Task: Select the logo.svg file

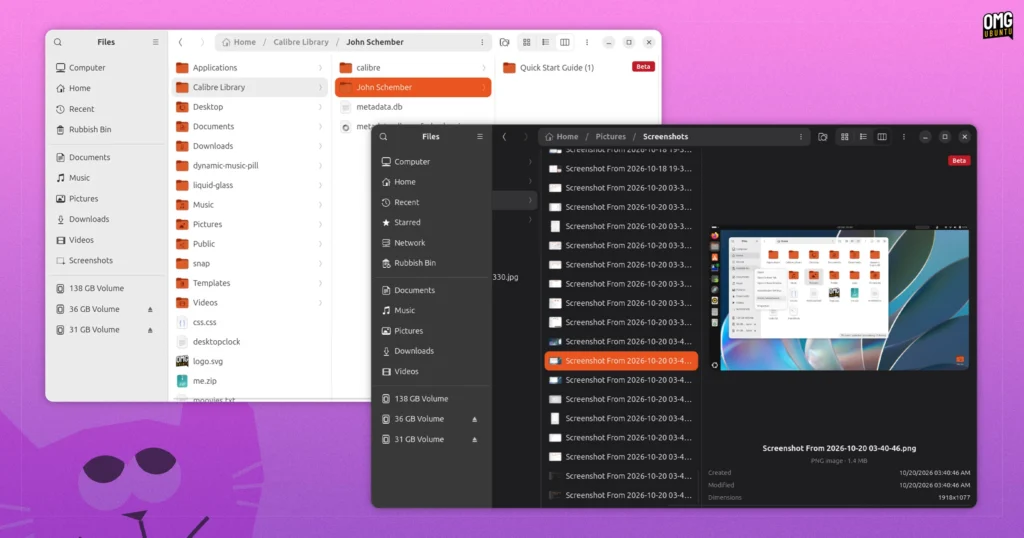Action: click(x=249, y=361)
